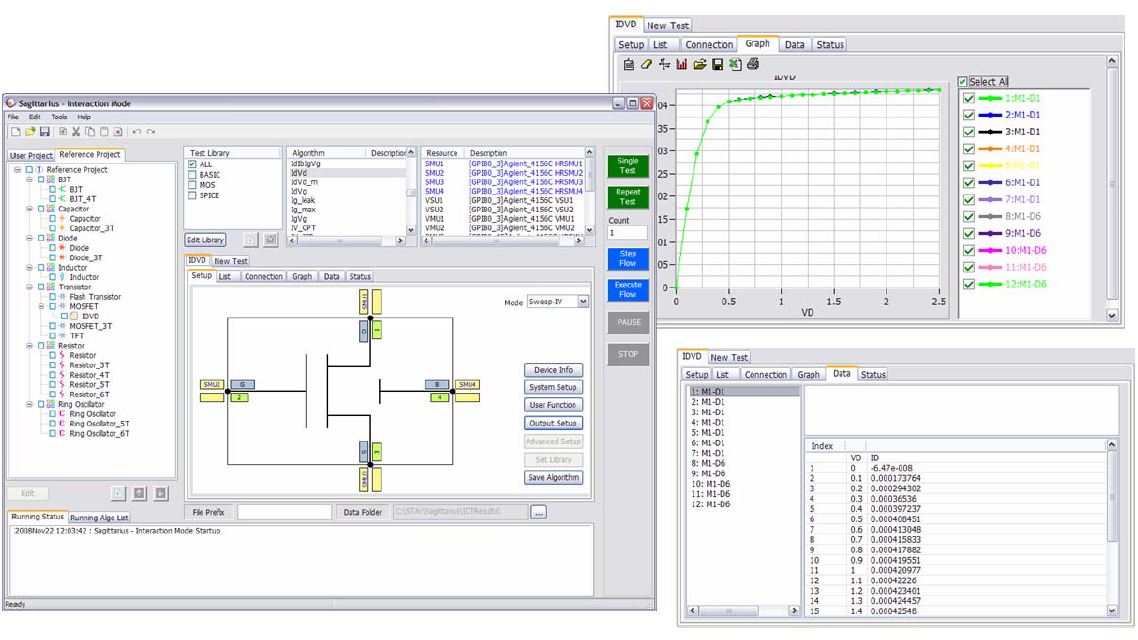Click the Open folder icon in Sagittarius toolbar
The height and width of the screenshot is (640, 1138).
[30, 131]
